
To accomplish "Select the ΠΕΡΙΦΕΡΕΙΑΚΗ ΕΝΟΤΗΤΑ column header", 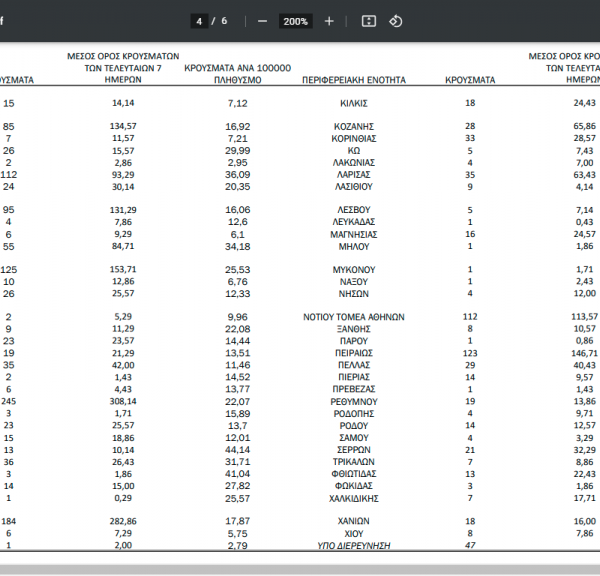I will pyautogui.click(x=354, y=80).
